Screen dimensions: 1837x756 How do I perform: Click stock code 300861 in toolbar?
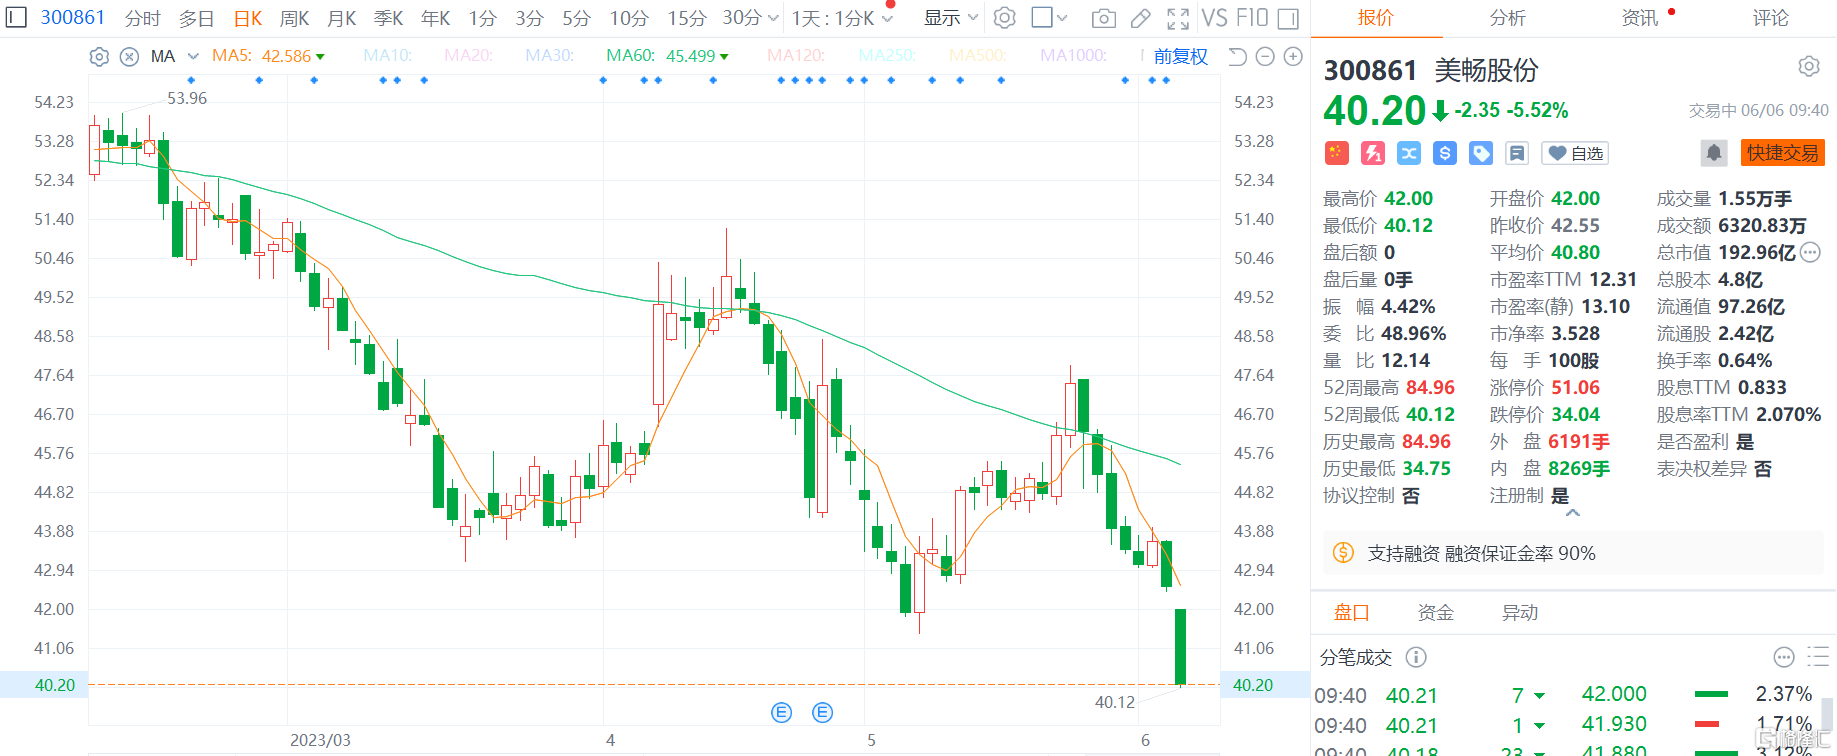coord(73,18)
